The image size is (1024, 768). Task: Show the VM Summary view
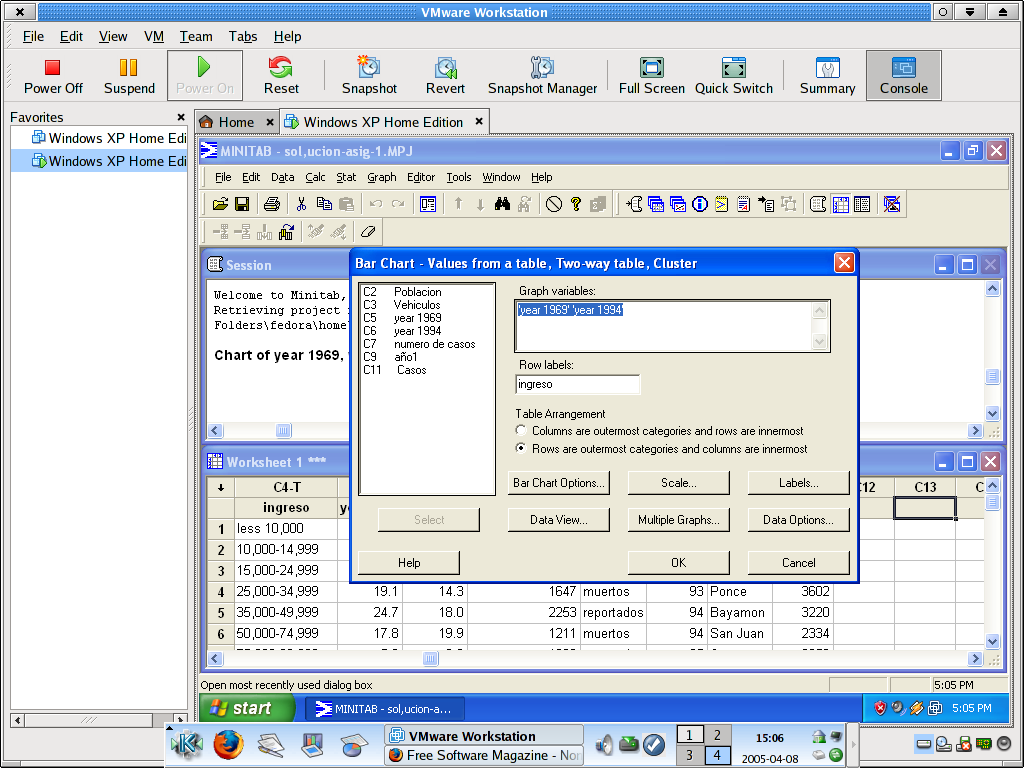point(827,76)
